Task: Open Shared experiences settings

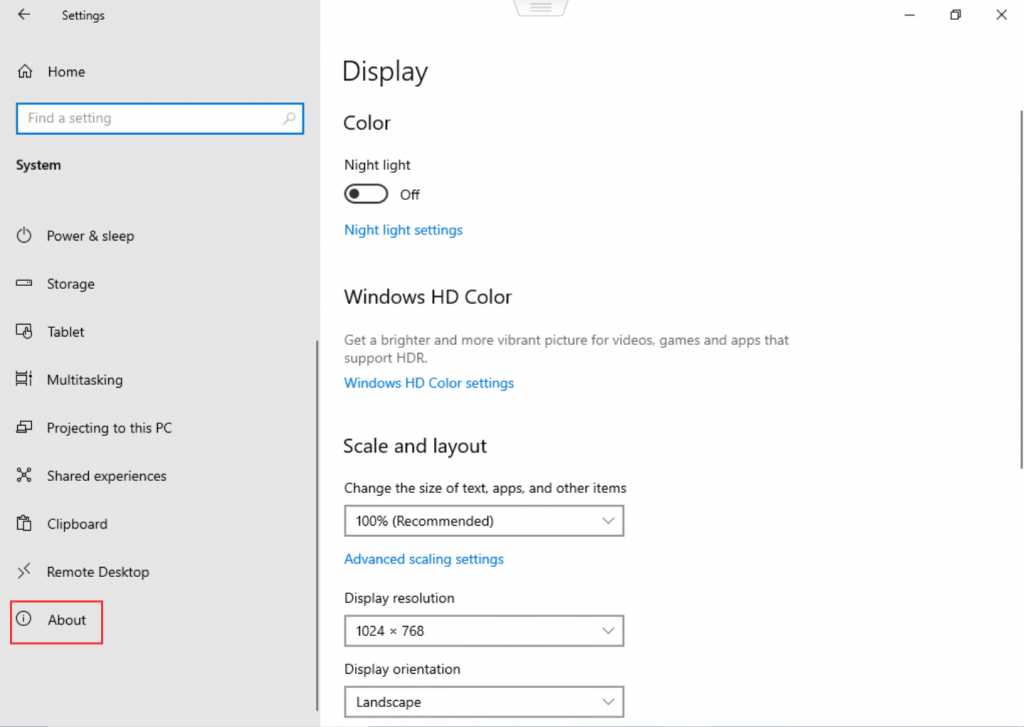Action: click(x=106, y=476)
